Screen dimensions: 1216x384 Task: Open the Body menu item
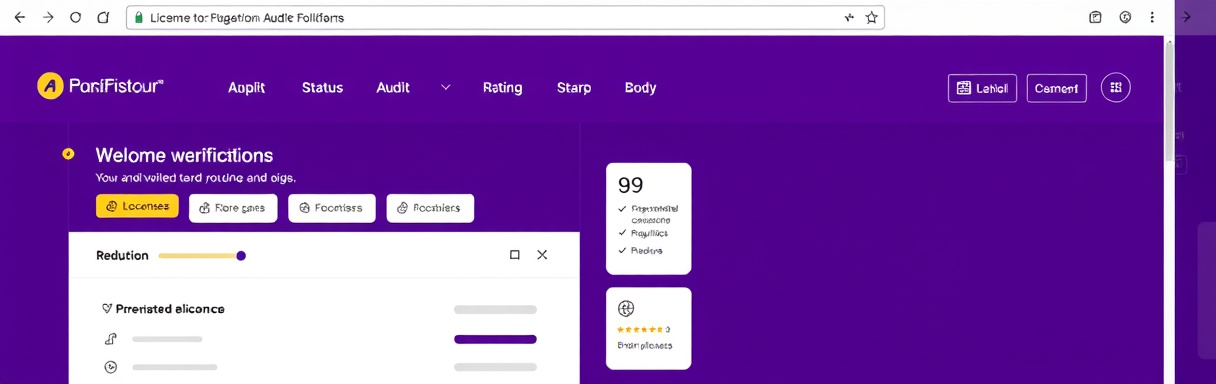tap(640, 88)
